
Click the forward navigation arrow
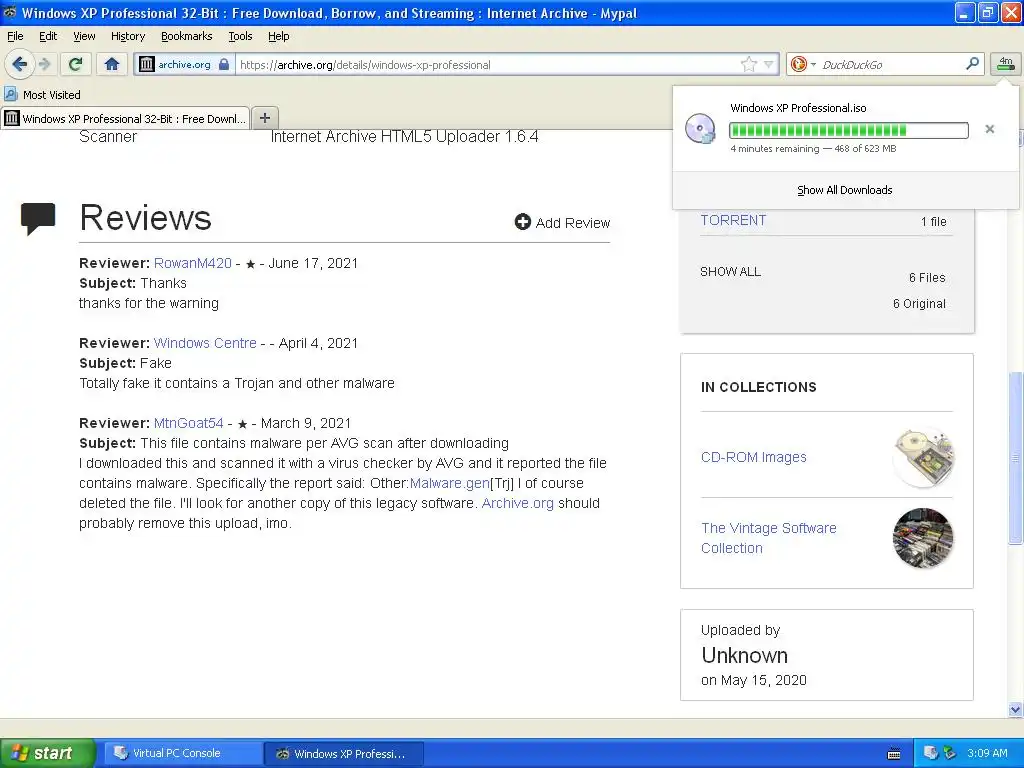(44, 64)
